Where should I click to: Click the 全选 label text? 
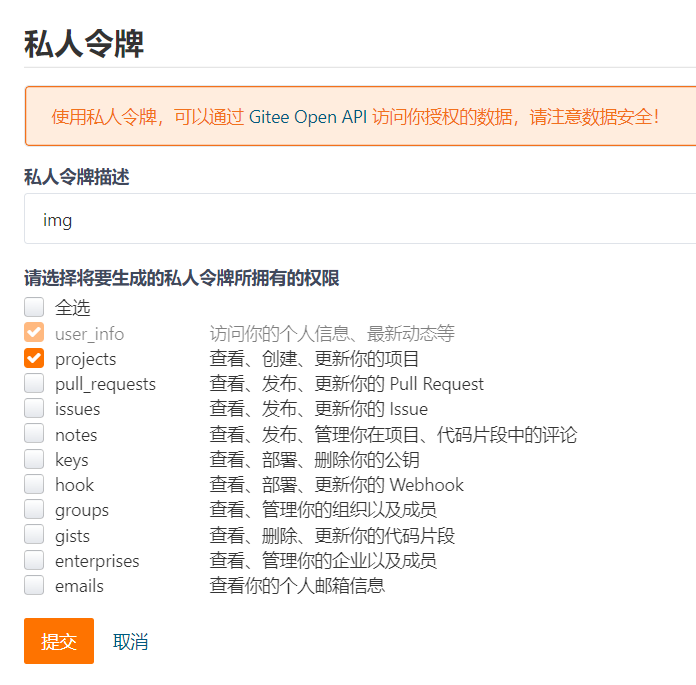[72, 308]
